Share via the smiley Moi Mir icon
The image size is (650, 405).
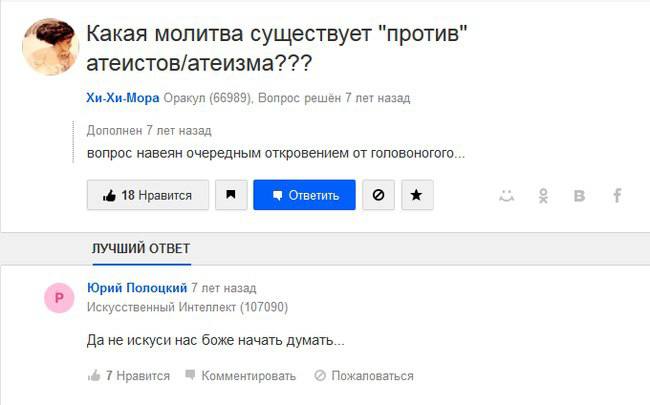(x=506, y=195)
